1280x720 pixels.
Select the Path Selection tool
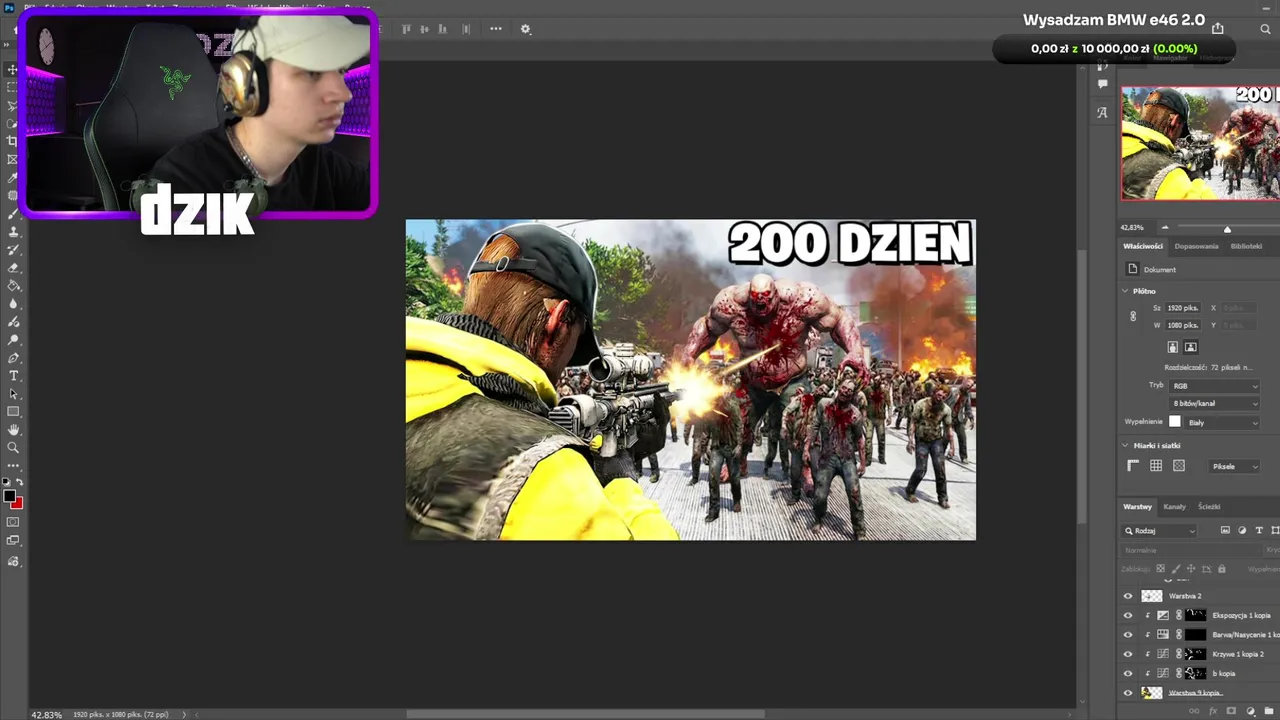13,393
